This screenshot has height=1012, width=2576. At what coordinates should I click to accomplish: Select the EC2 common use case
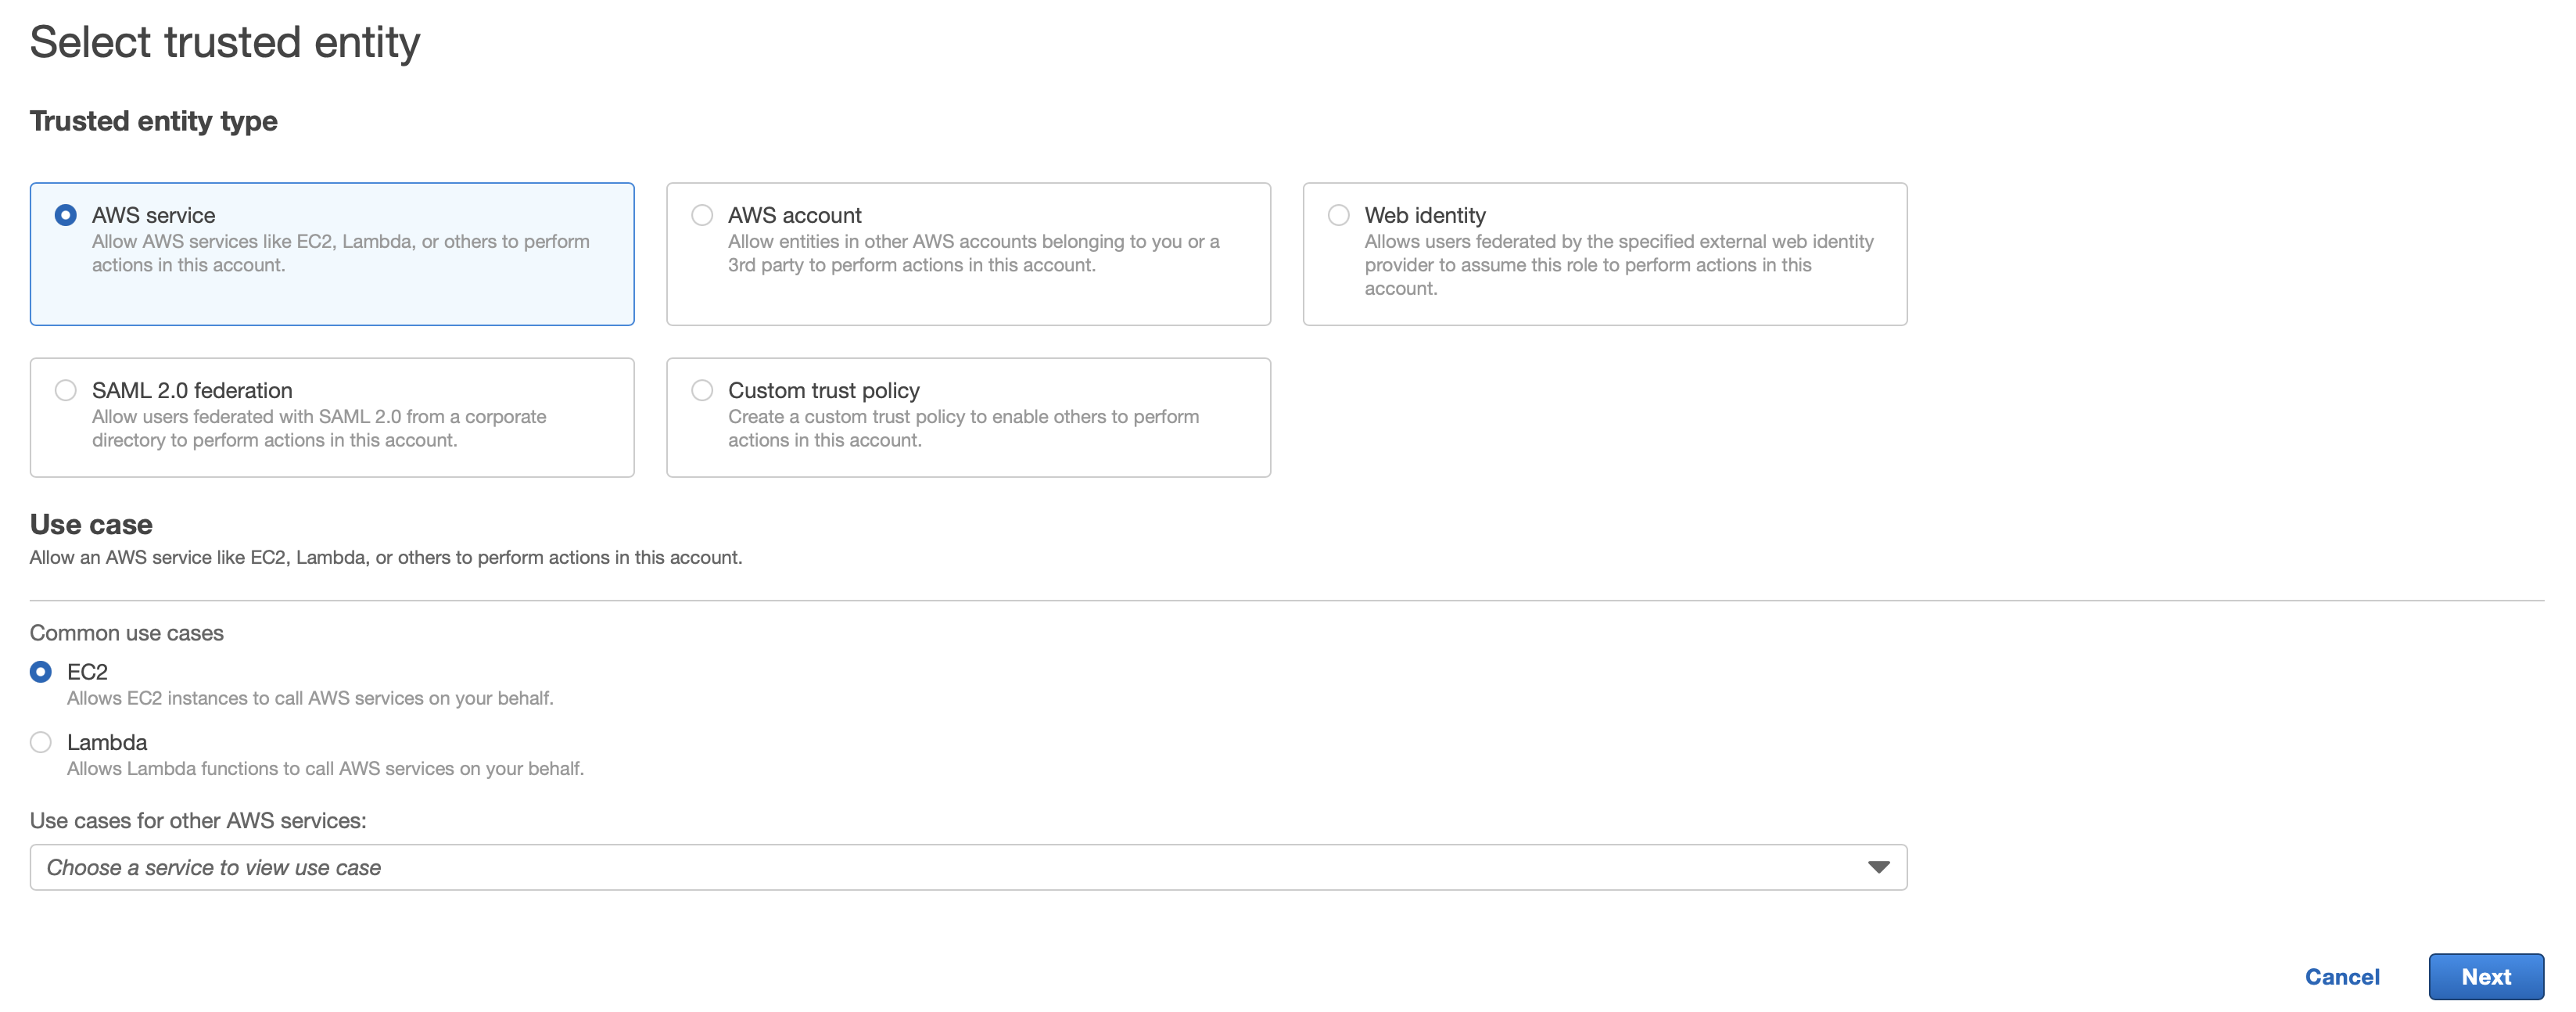click(x=40, y=672)
